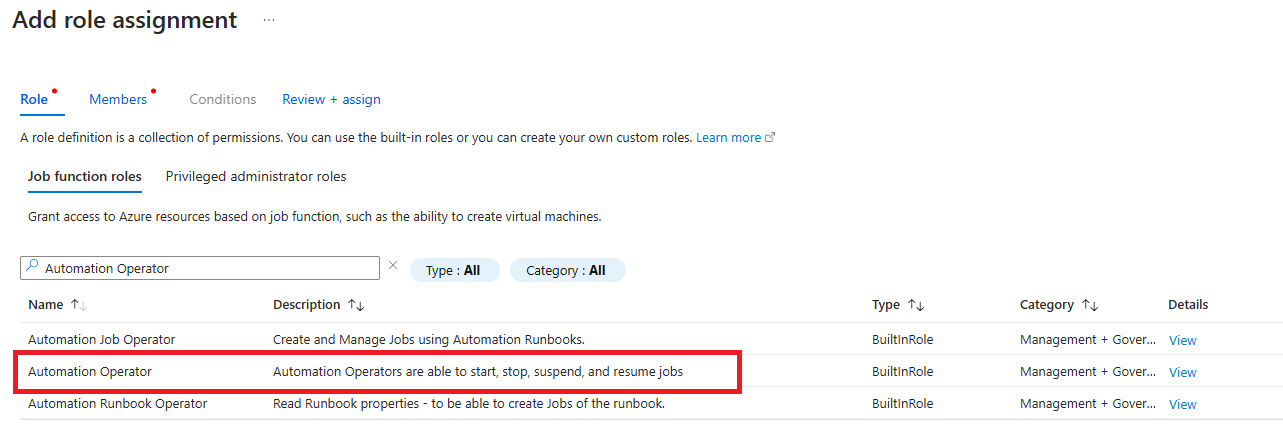Sort roles by Description column arrows

[356, 305]
